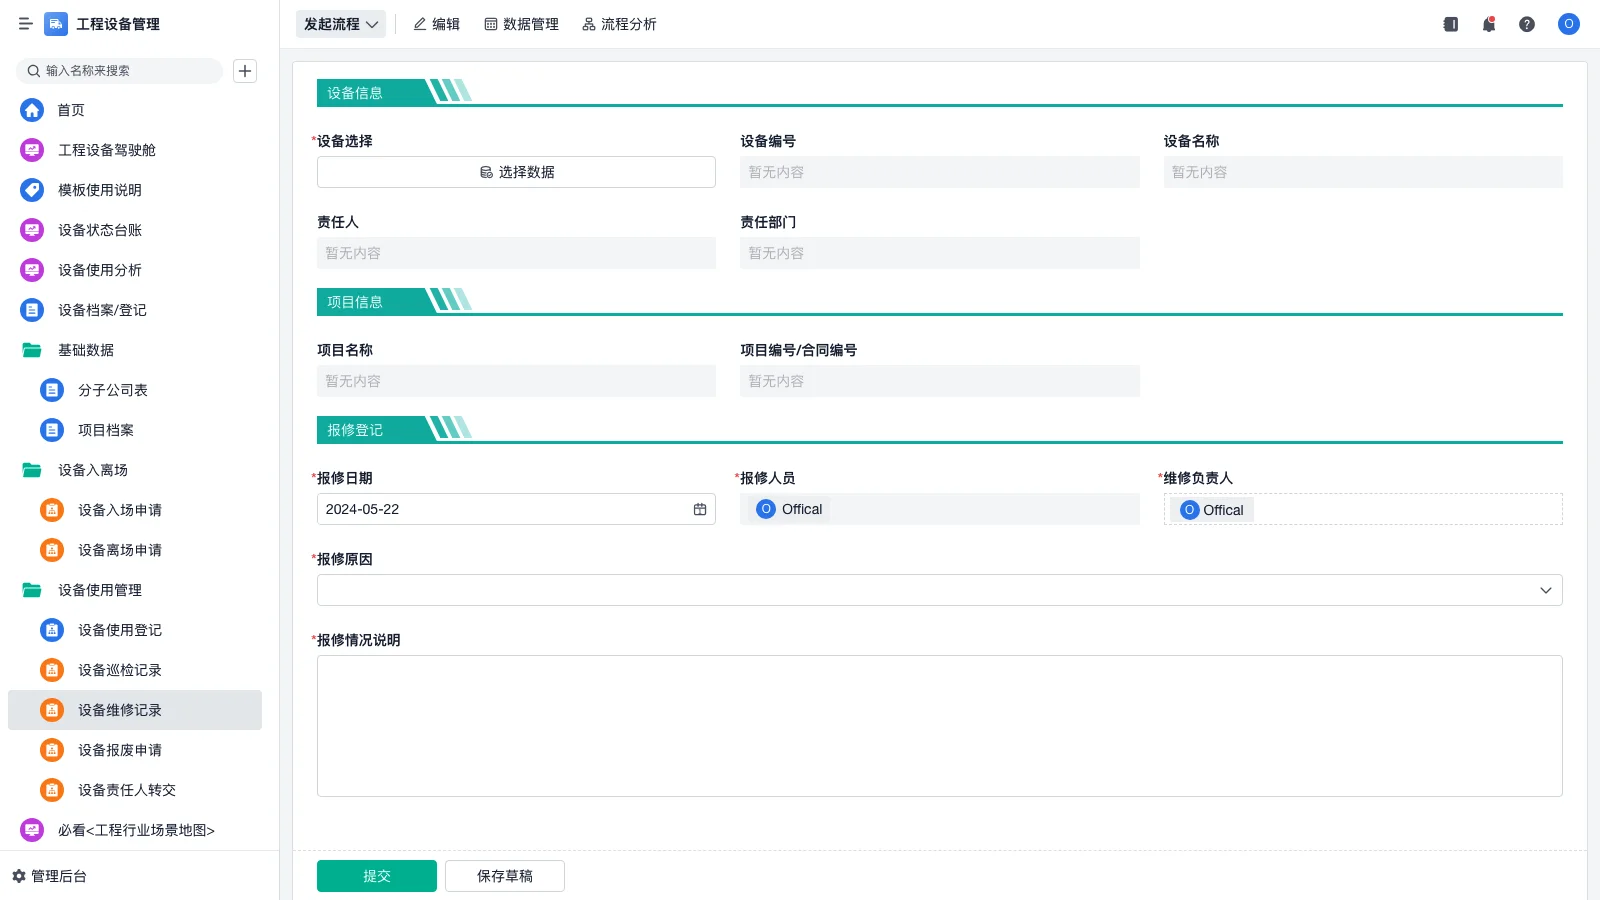Open 必看<工程行业场景地图> icon

pyautogui.click(x=32, y=830)
